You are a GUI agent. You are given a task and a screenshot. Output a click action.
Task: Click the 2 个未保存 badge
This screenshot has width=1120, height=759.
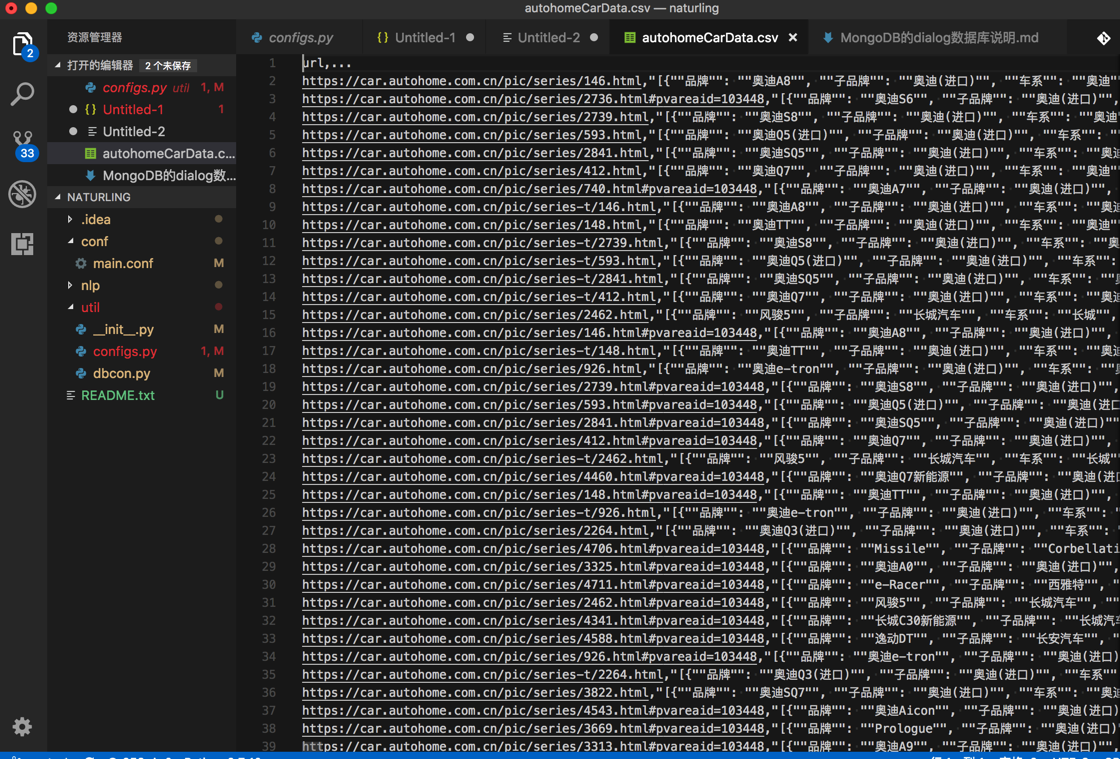click(x=168, y=65)
